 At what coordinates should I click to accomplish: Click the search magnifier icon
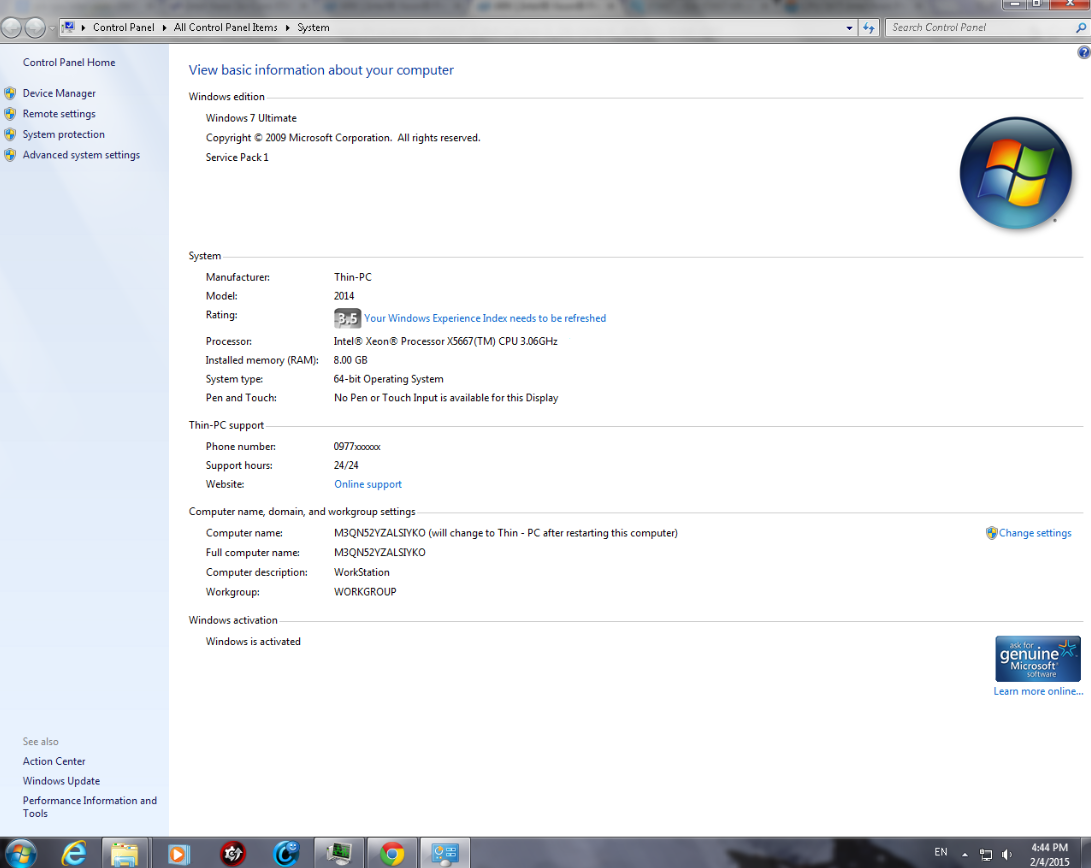click(x=1081, y=28)
